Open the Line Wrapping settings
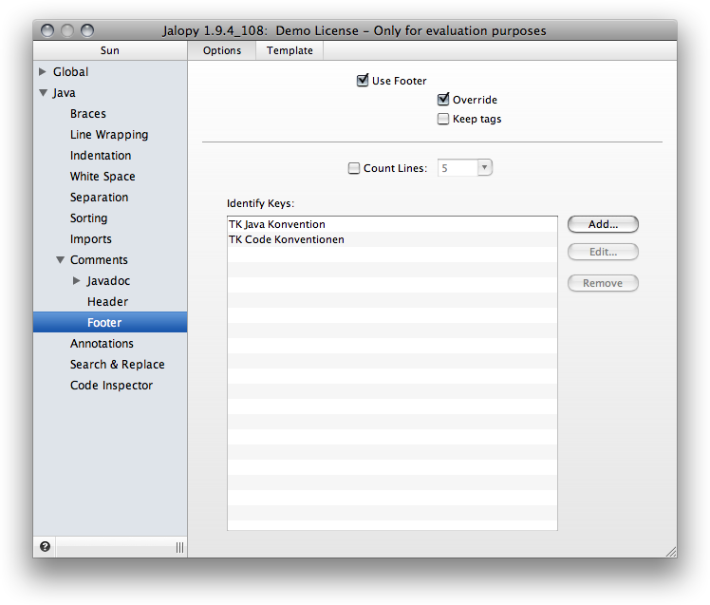The width and height of the screenshot is (710, 605). click(109, 135)
